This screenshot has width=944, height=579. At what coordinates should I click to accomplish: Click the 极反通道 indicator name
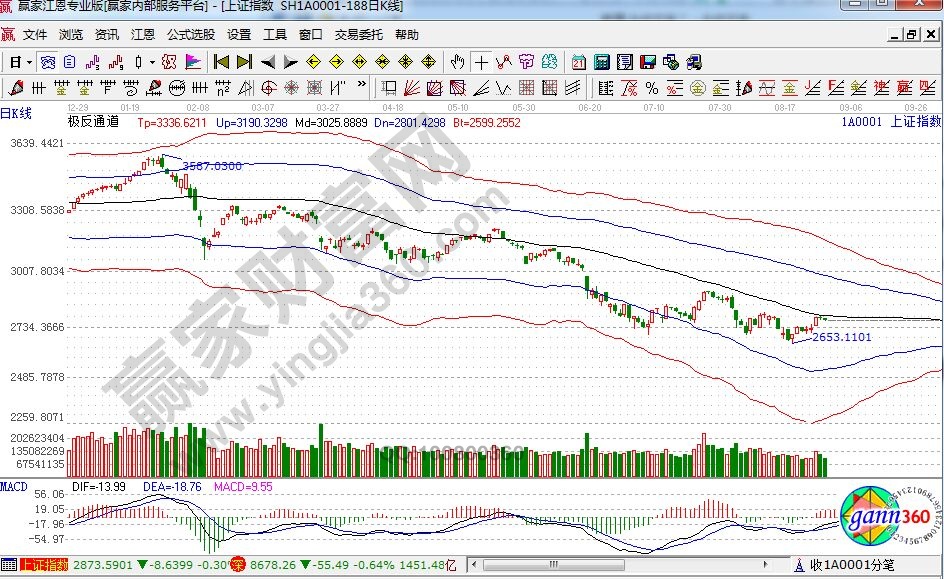pyautogui.click(x=93, y=122)
